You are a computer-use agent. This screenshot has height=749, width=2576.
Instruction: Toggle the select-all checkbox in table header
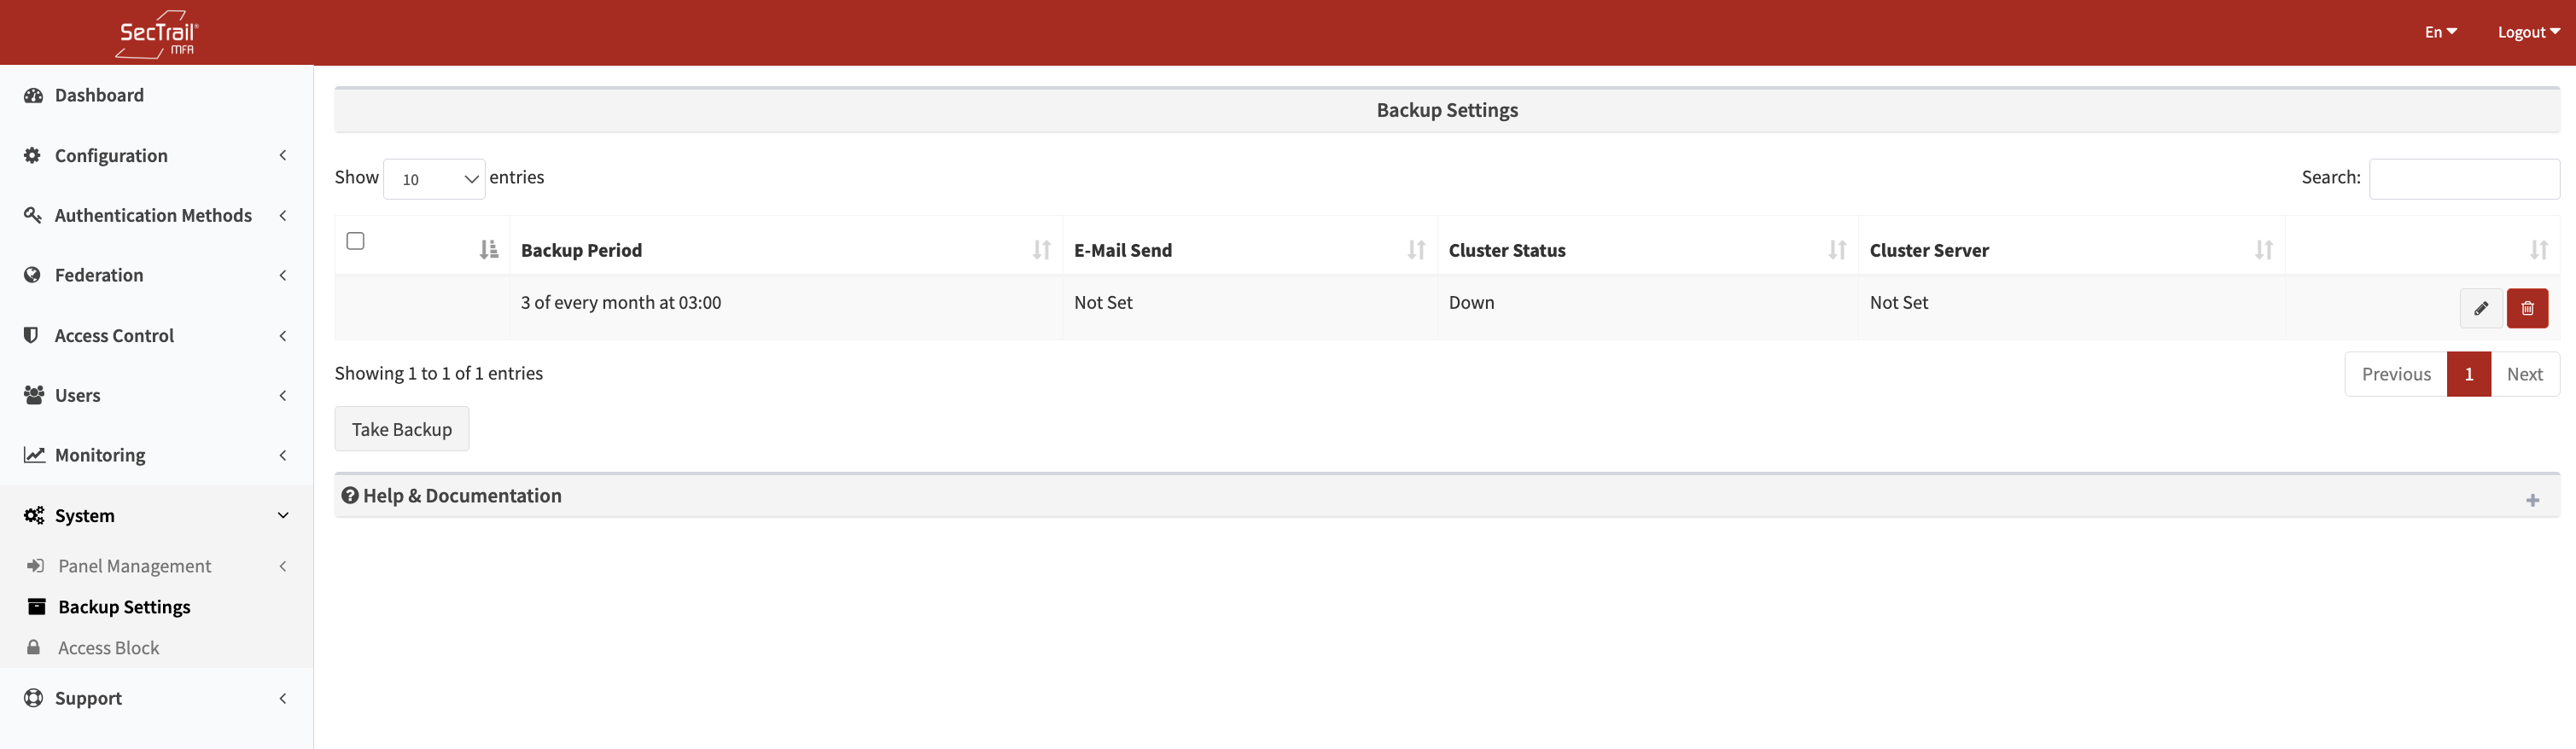point(355,241)
